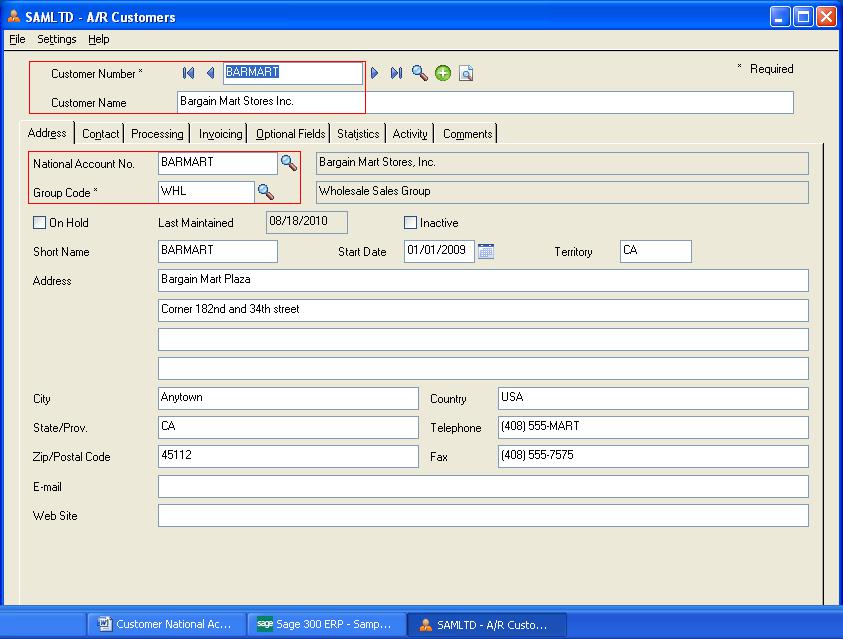The height and width of the screenshot is (639, 843).
Task: Click the Start Date field
Action: click(x=439, y=251)
